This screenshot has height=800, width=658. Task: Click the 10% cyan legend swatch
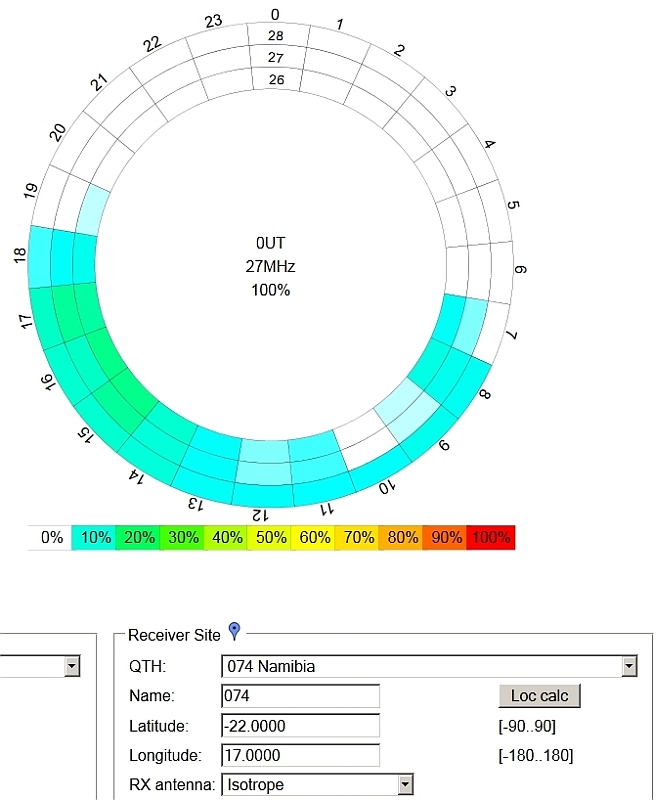[95, 537]
